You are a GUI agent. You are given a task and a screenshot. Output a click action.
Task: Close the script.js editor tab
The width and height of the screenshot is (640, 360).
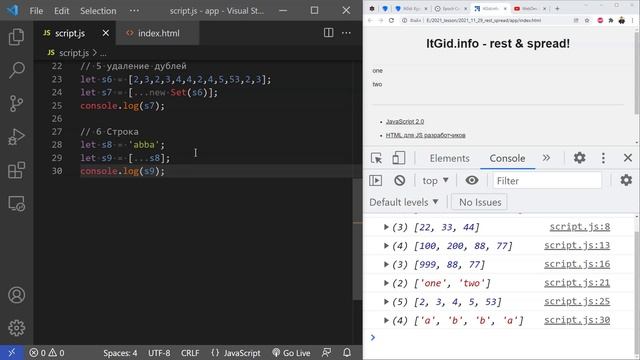pos(105,33)
